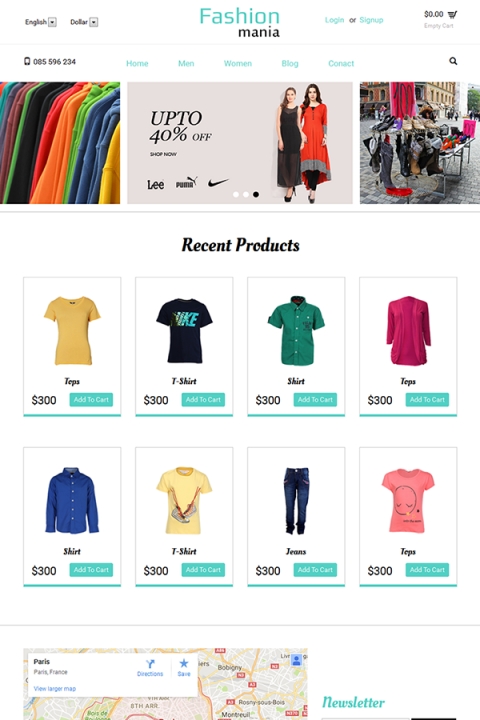Click the Puma logo in banner
Viewport: 480px width, 720px height.
coord(186,183)
